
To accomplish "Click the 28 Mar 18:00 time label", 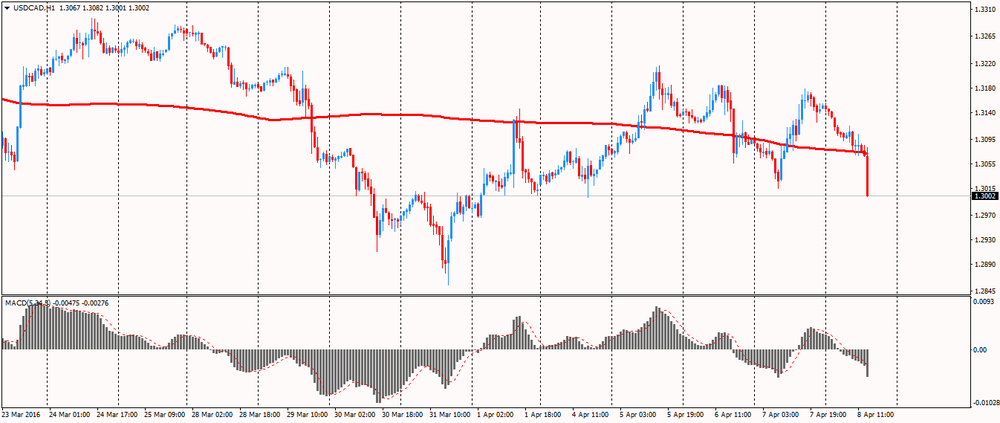I will pos(260,413).
